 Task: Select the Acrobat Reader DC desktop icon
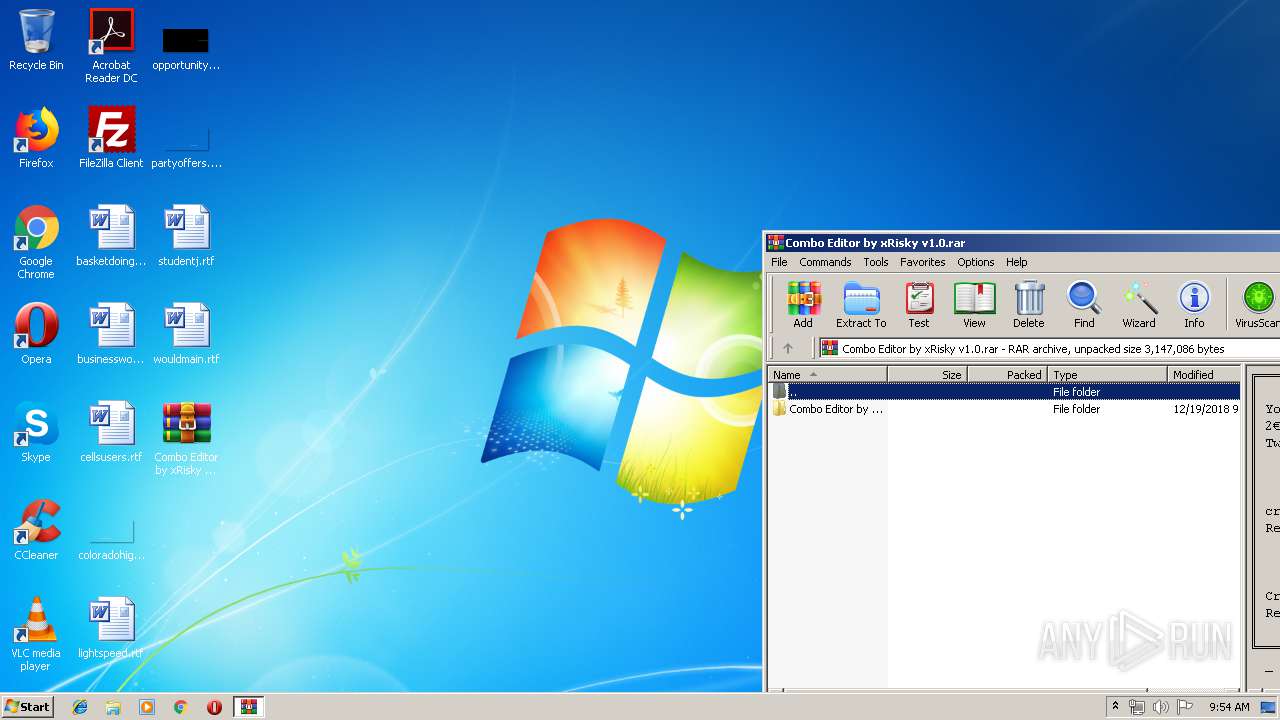[111, 46]
